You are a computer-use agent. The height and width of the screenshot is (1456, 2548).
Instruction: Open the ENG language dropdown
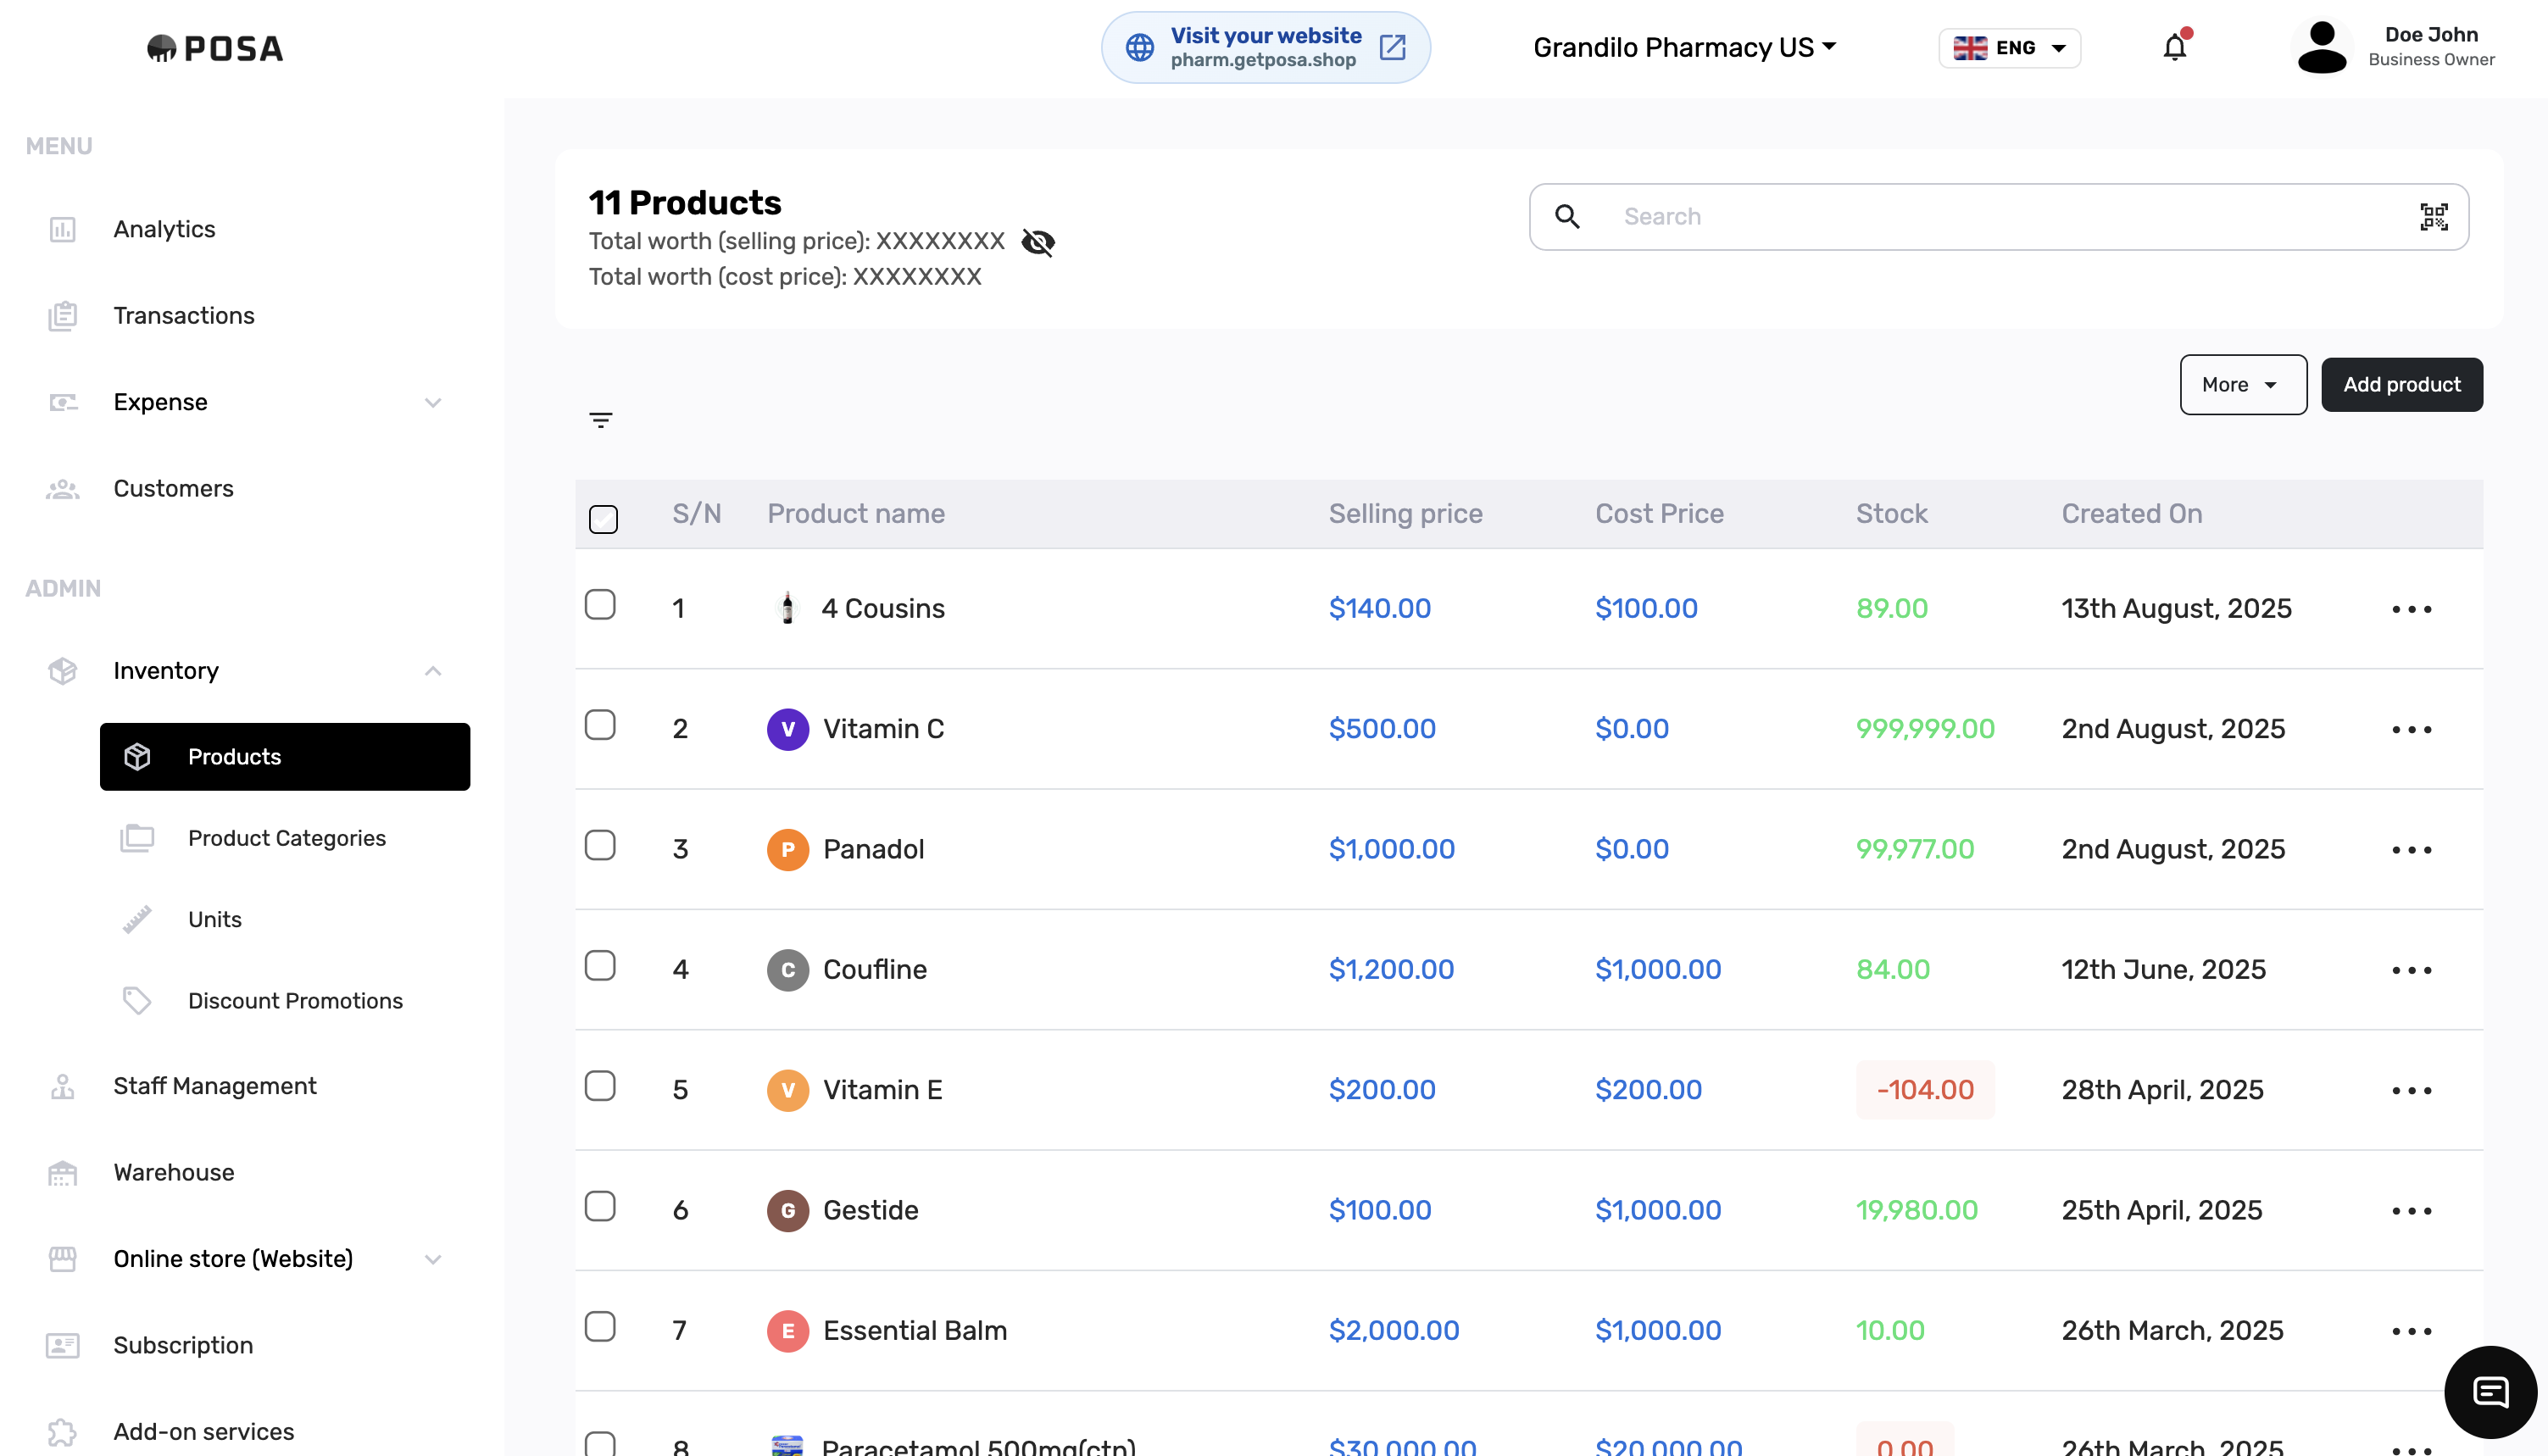click(2009, 48)
